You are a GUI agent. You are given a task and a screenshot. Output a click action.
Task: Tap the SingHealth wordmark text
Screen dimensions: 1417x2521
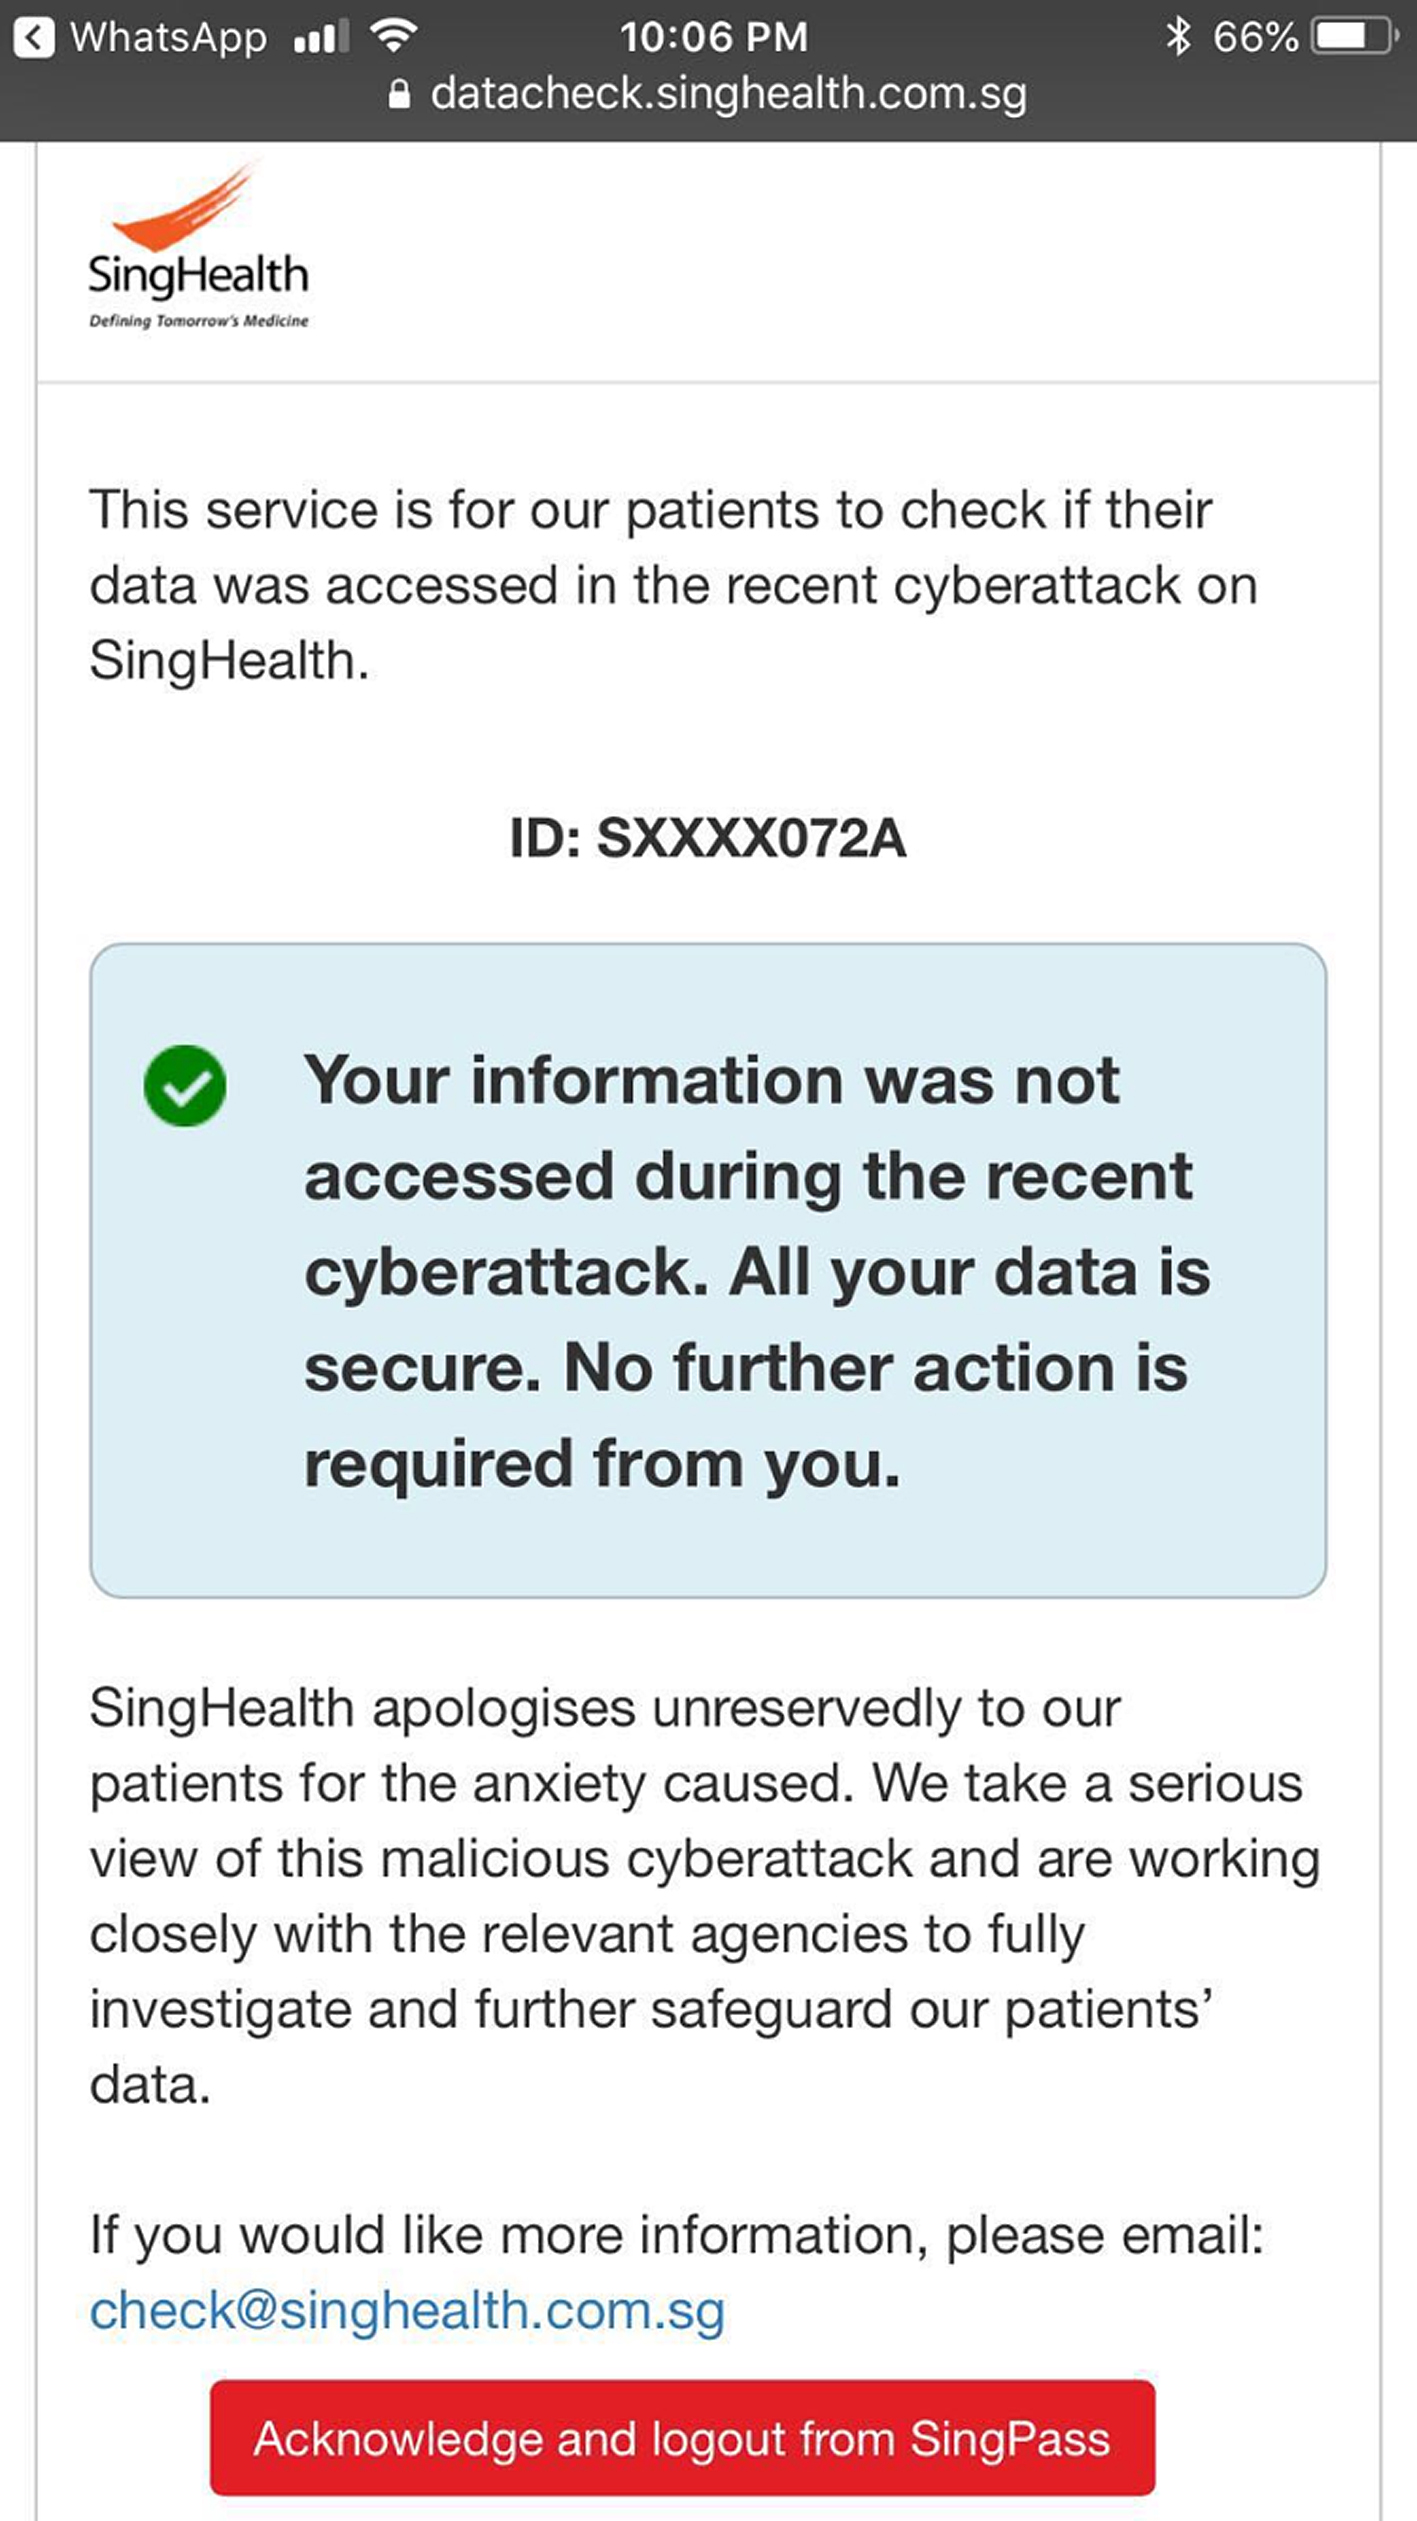[x=198, y=275]
